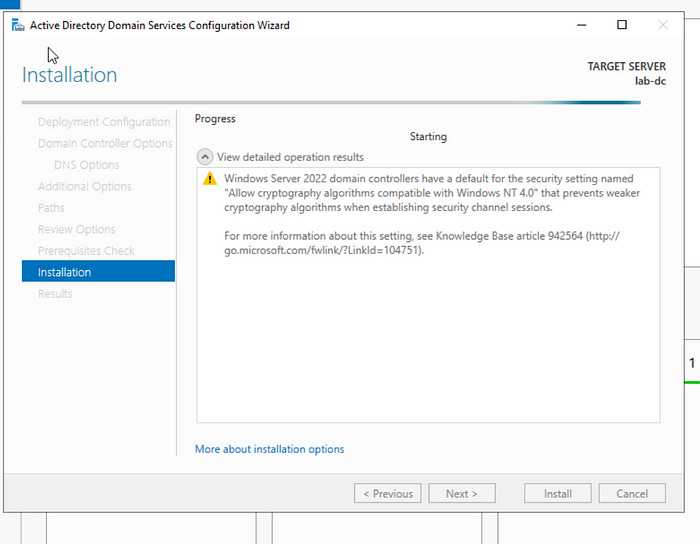Go to DNS Options step
Screen dimensions: 700x544
[87, 165]
